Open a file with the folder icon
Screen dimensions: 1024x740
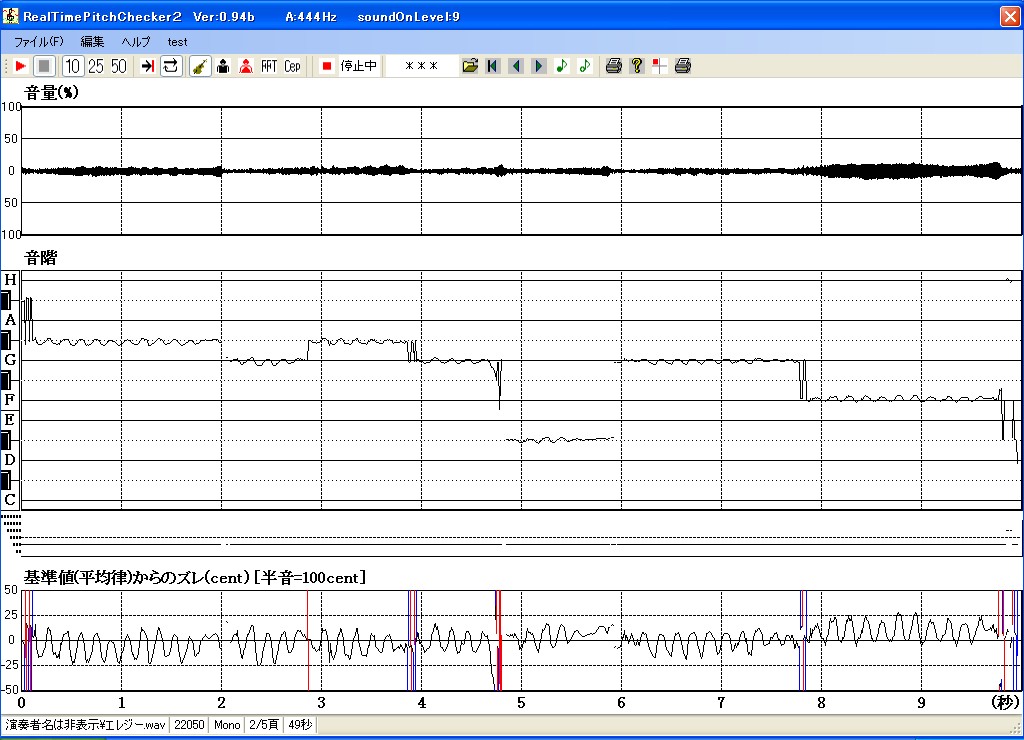(470, 66)
